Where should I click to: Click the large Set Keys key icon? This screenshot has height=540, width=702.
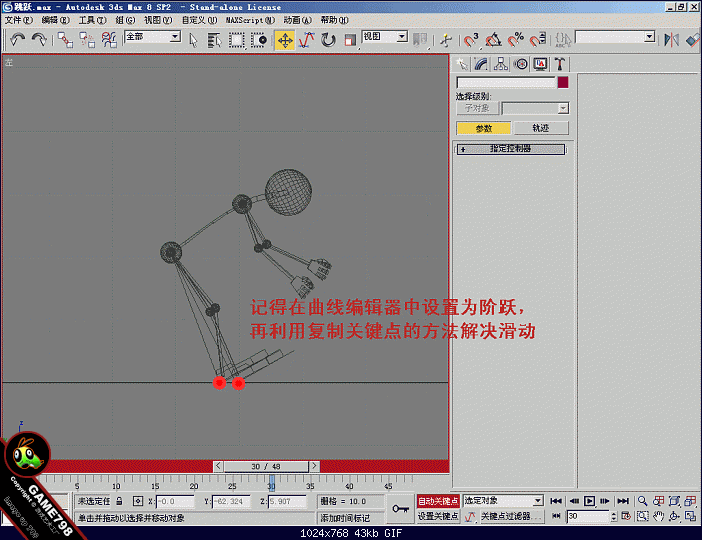pyautogui.click(x=400, y=509)
